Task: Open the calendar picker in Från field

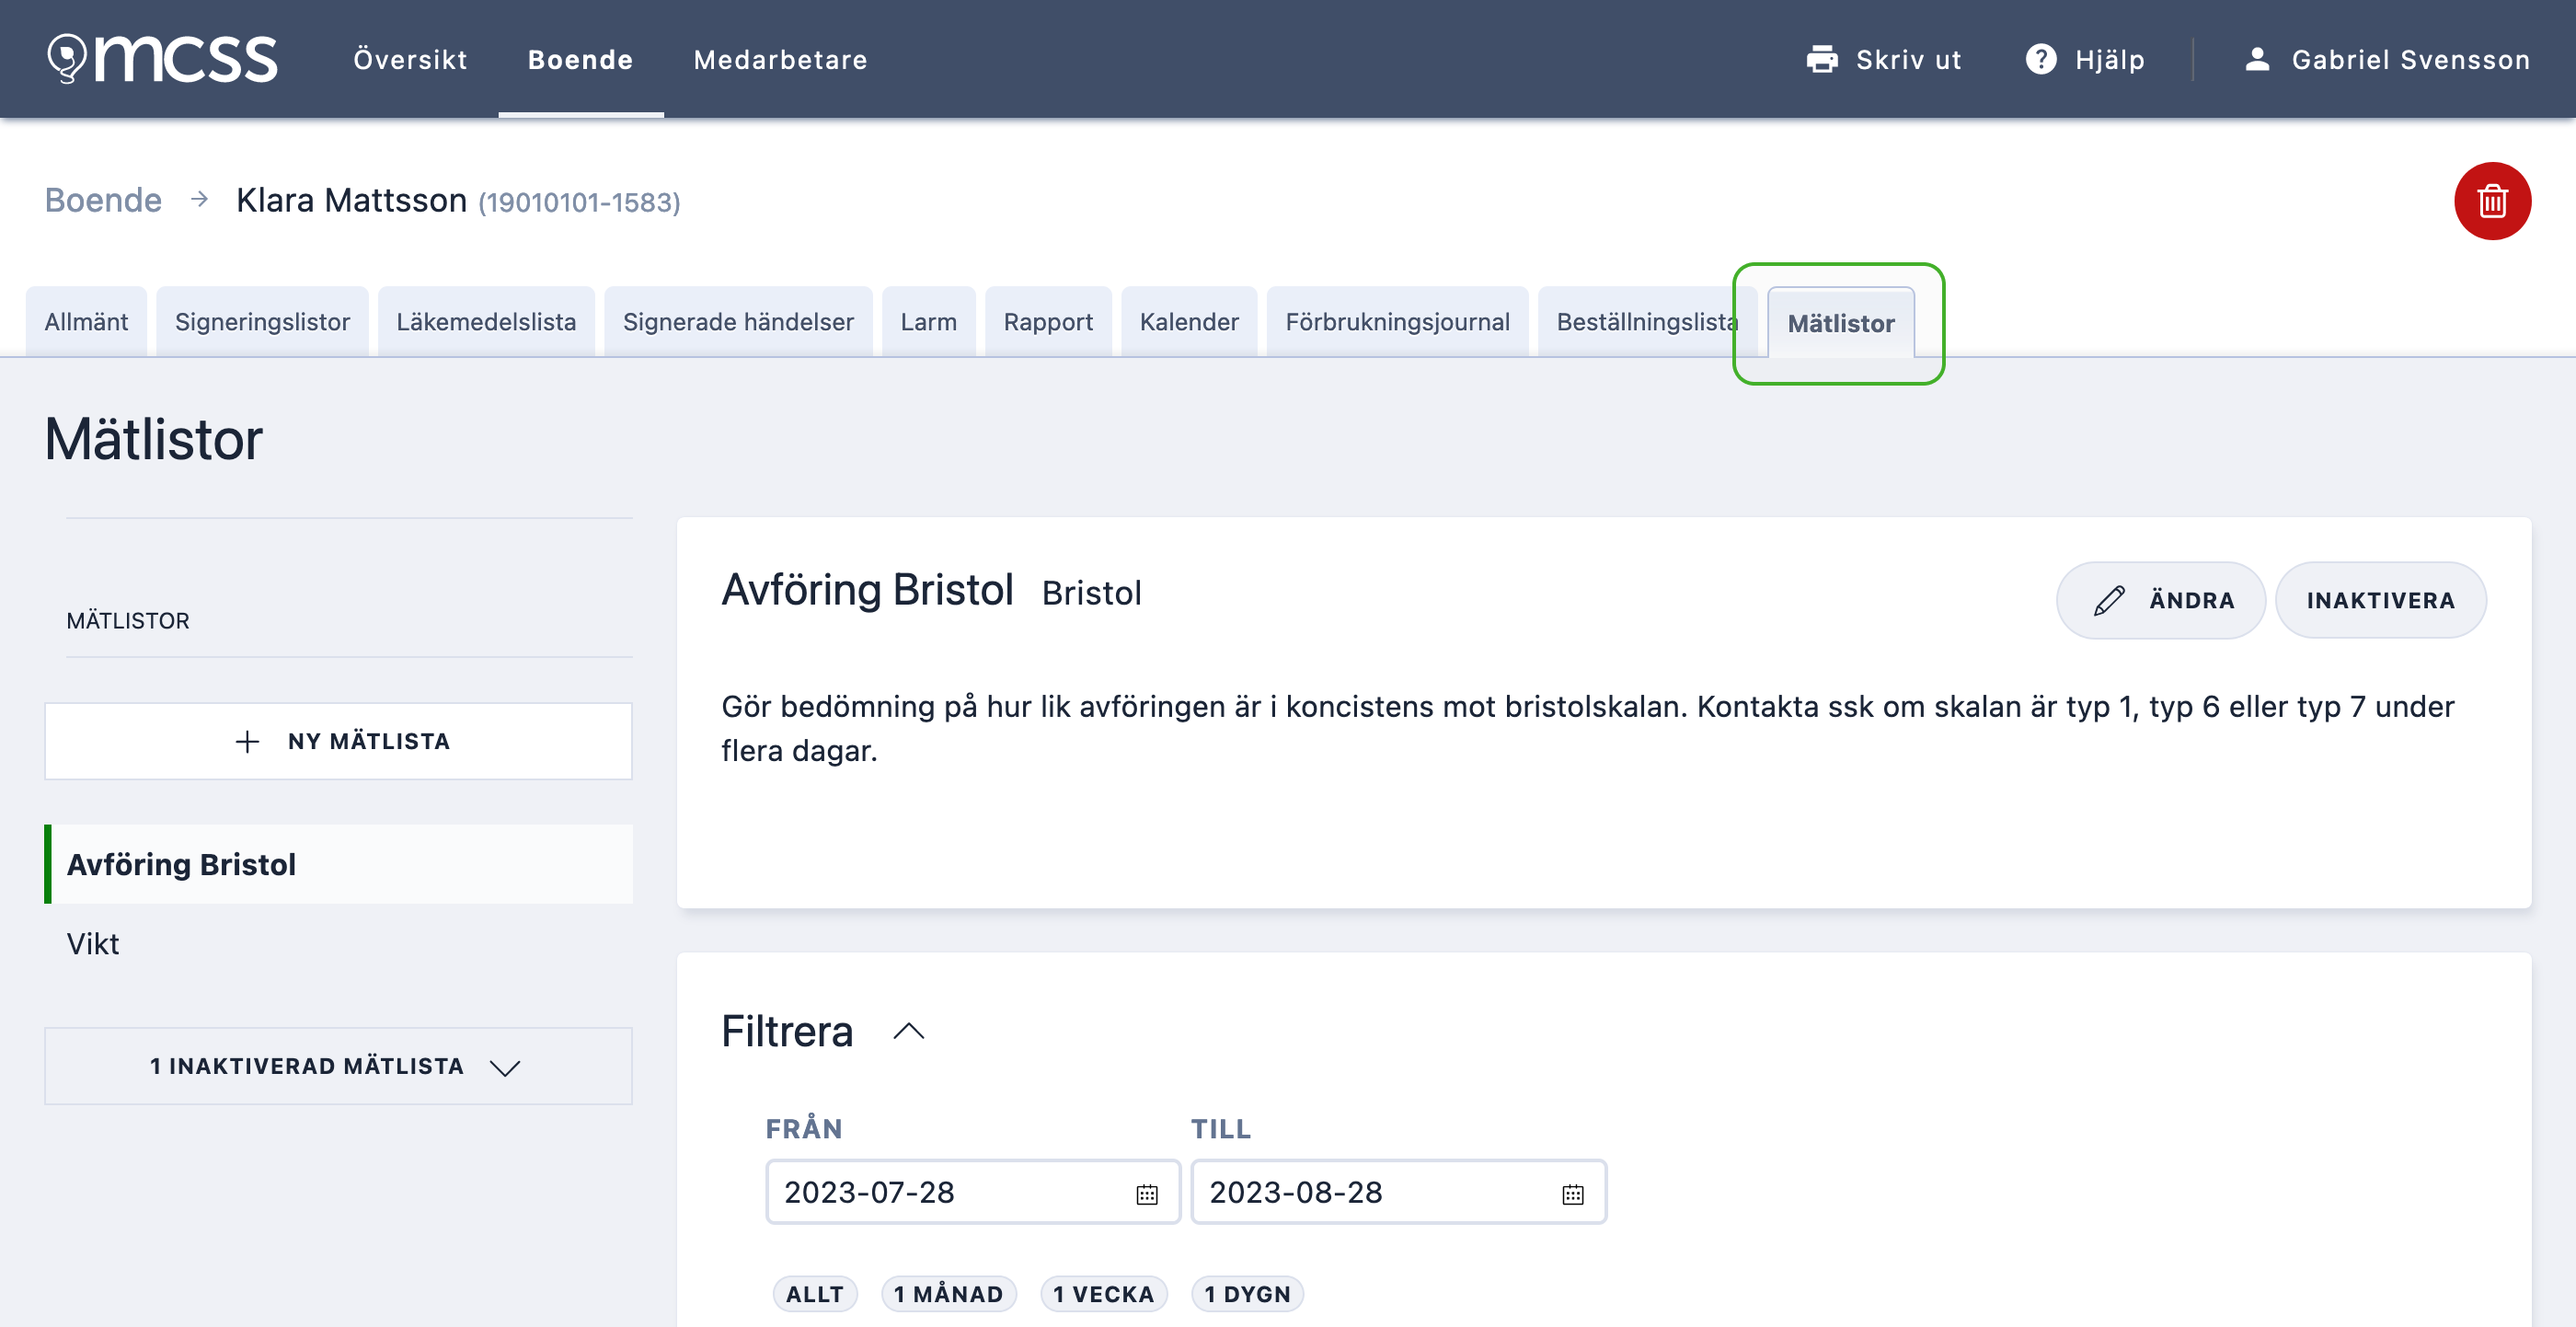Action: point(1146,1193)
